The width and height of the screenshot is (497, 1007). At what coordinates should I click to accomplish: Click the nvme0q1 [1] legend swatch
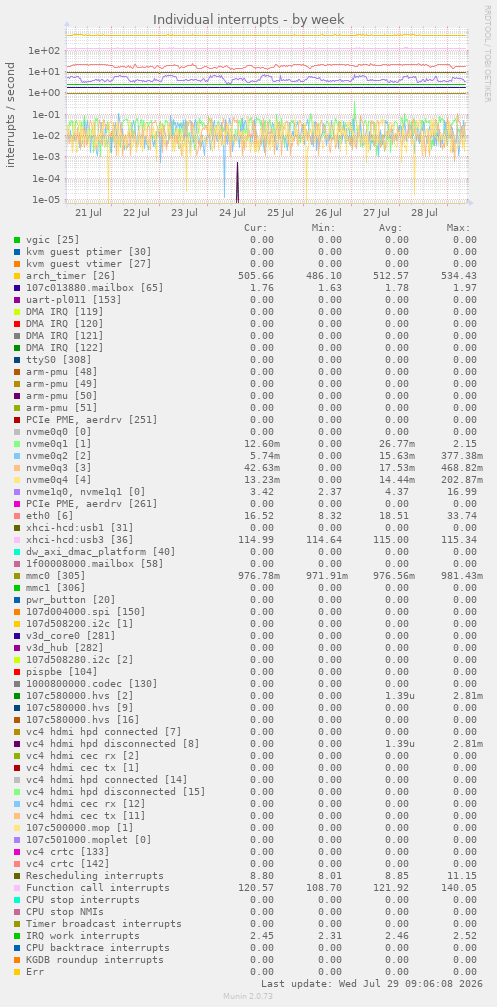click(17, 444)
